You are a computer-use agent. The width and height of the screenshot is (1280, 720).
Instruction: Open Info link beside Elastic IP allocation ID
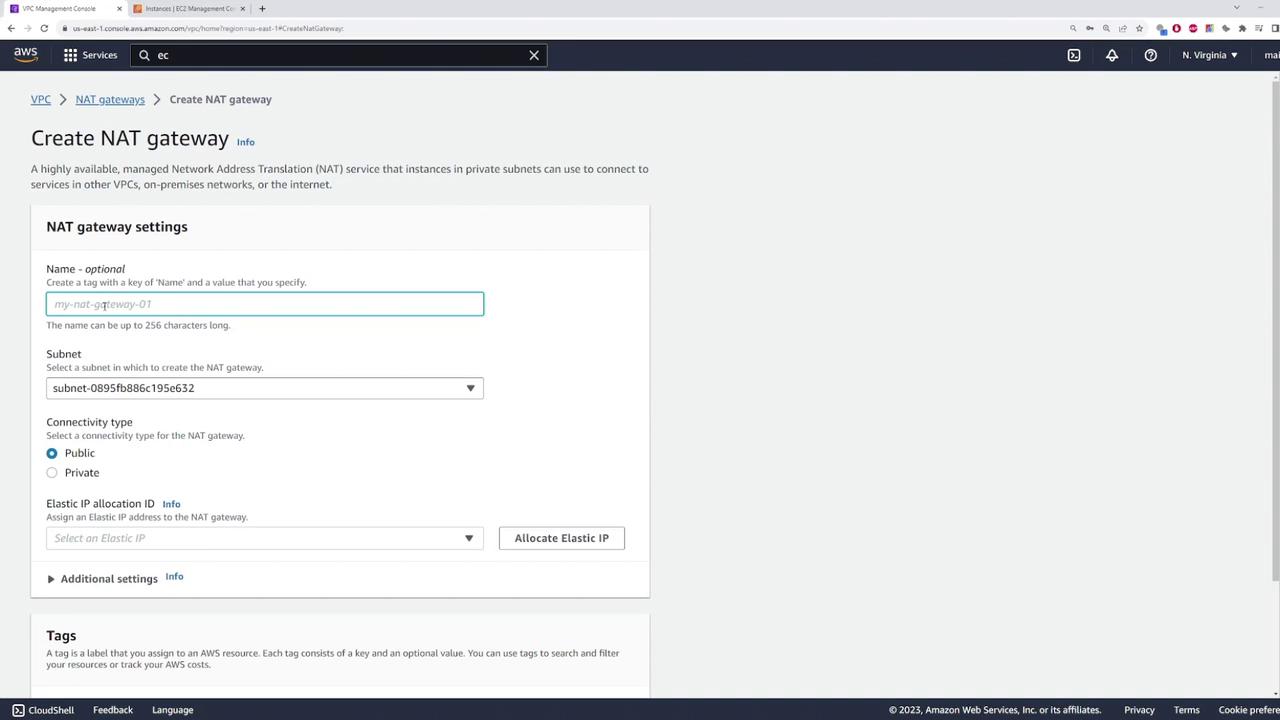tap(171, 504)
